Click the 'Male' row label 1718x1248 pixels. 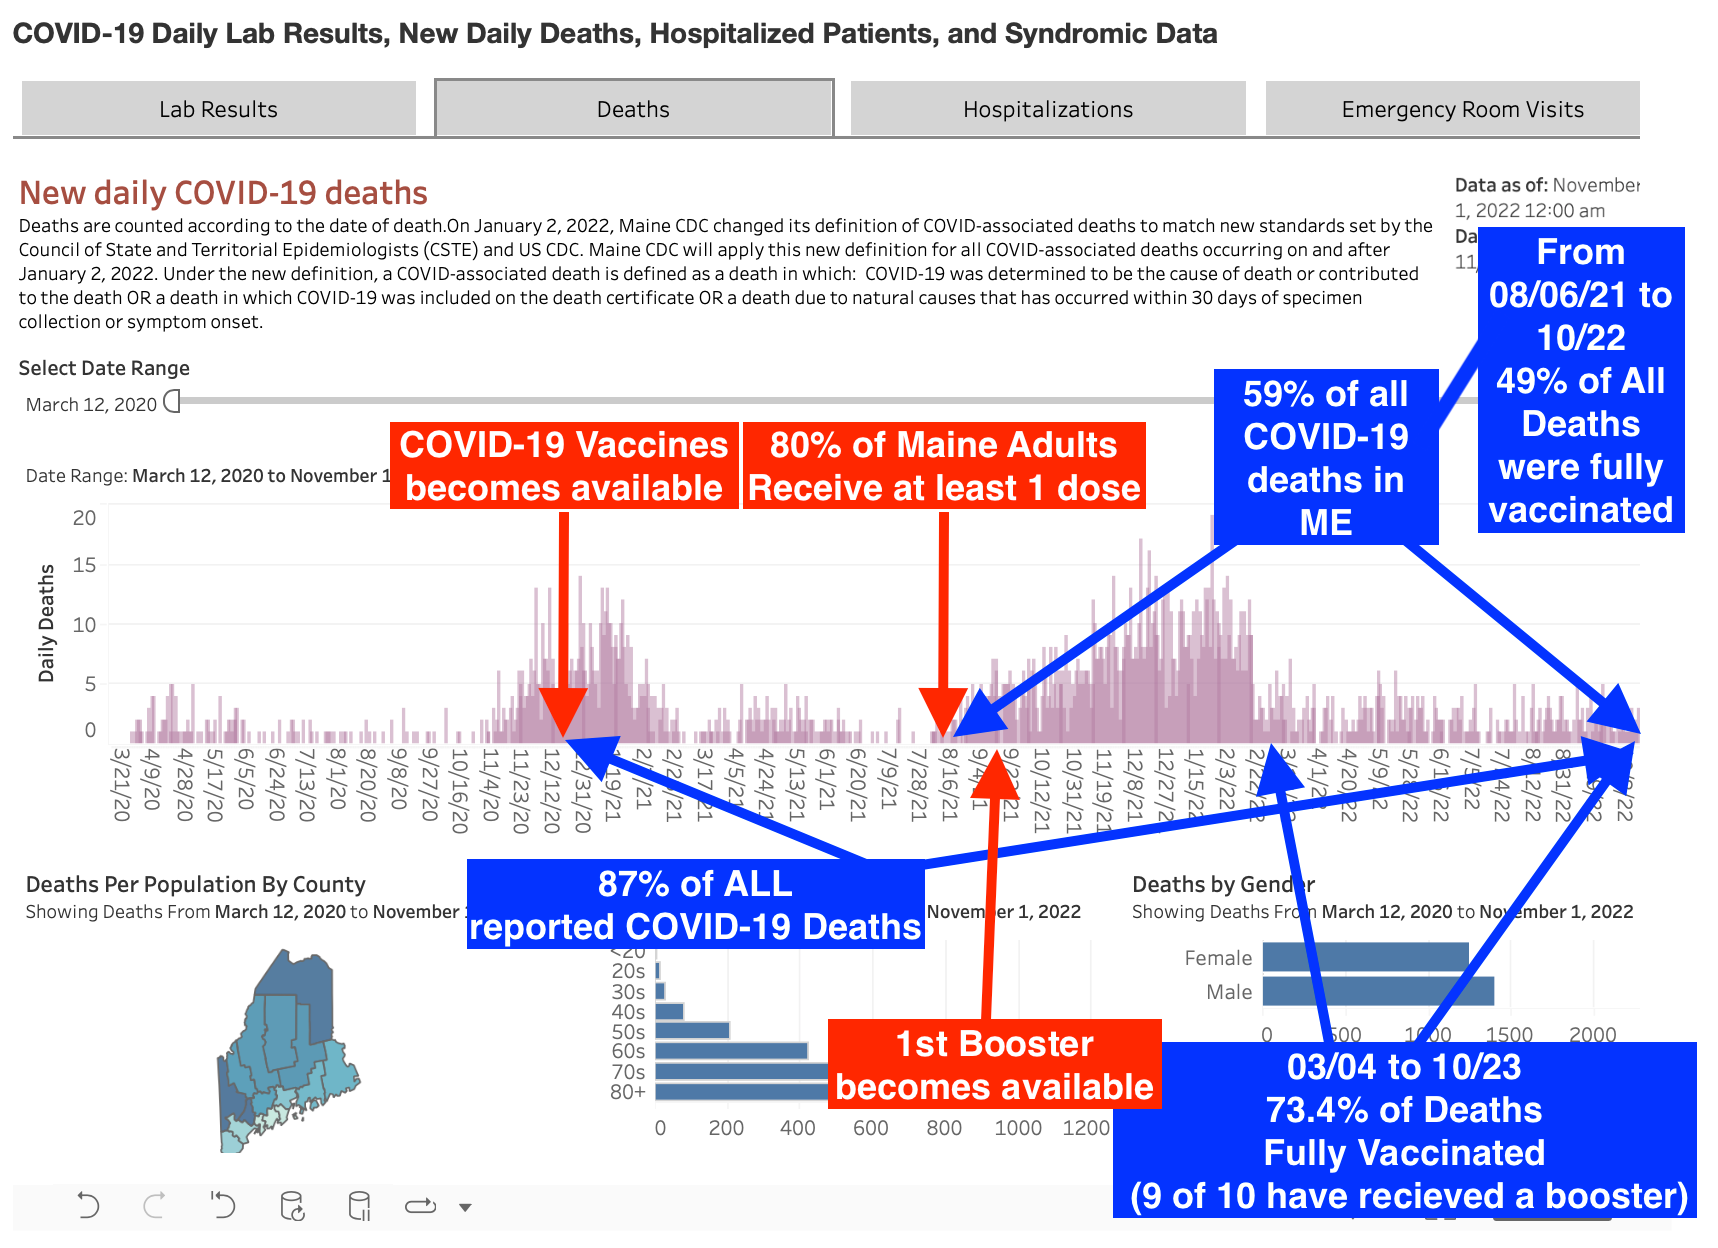[1229, 992]
